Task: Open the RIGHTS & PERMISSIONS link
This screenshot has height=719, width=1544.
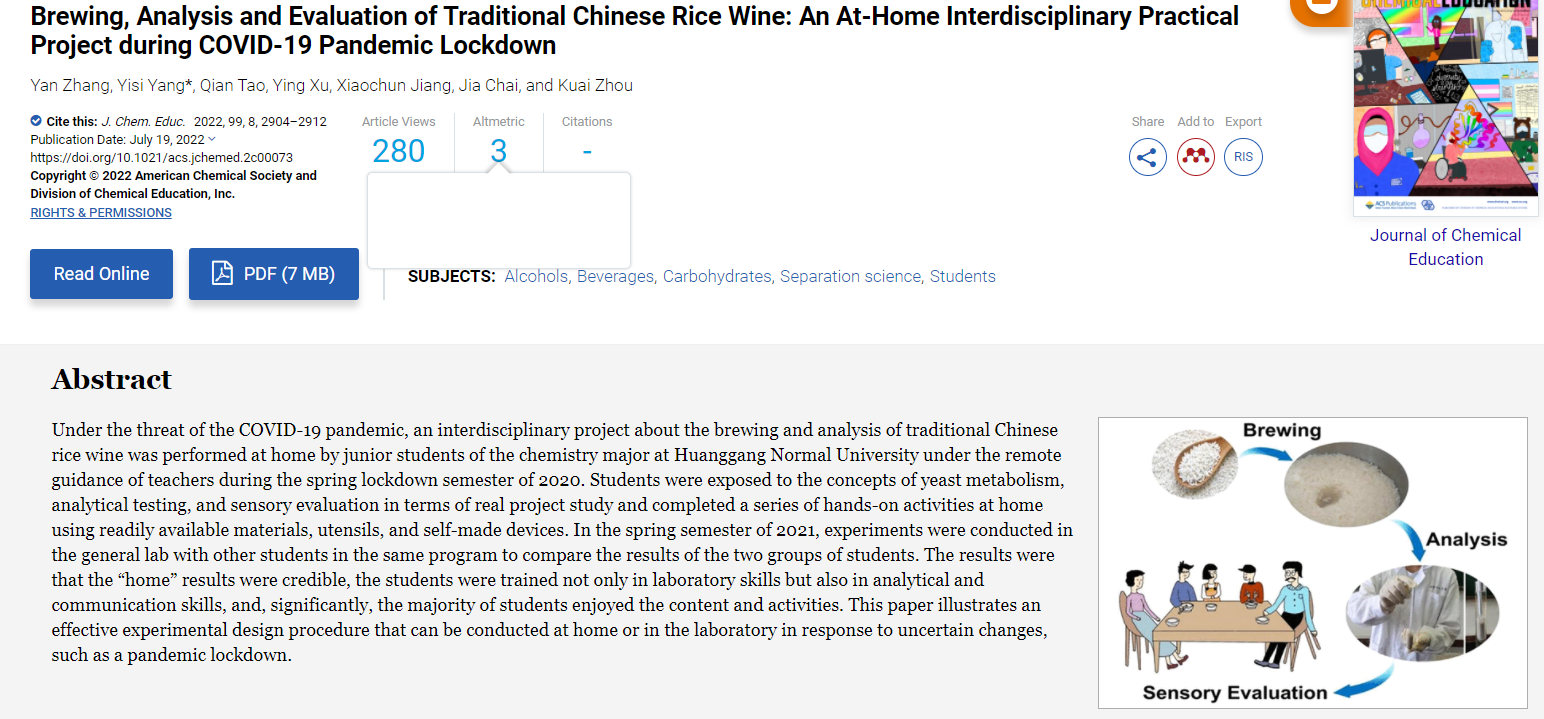Action: [x=101, y=213]
